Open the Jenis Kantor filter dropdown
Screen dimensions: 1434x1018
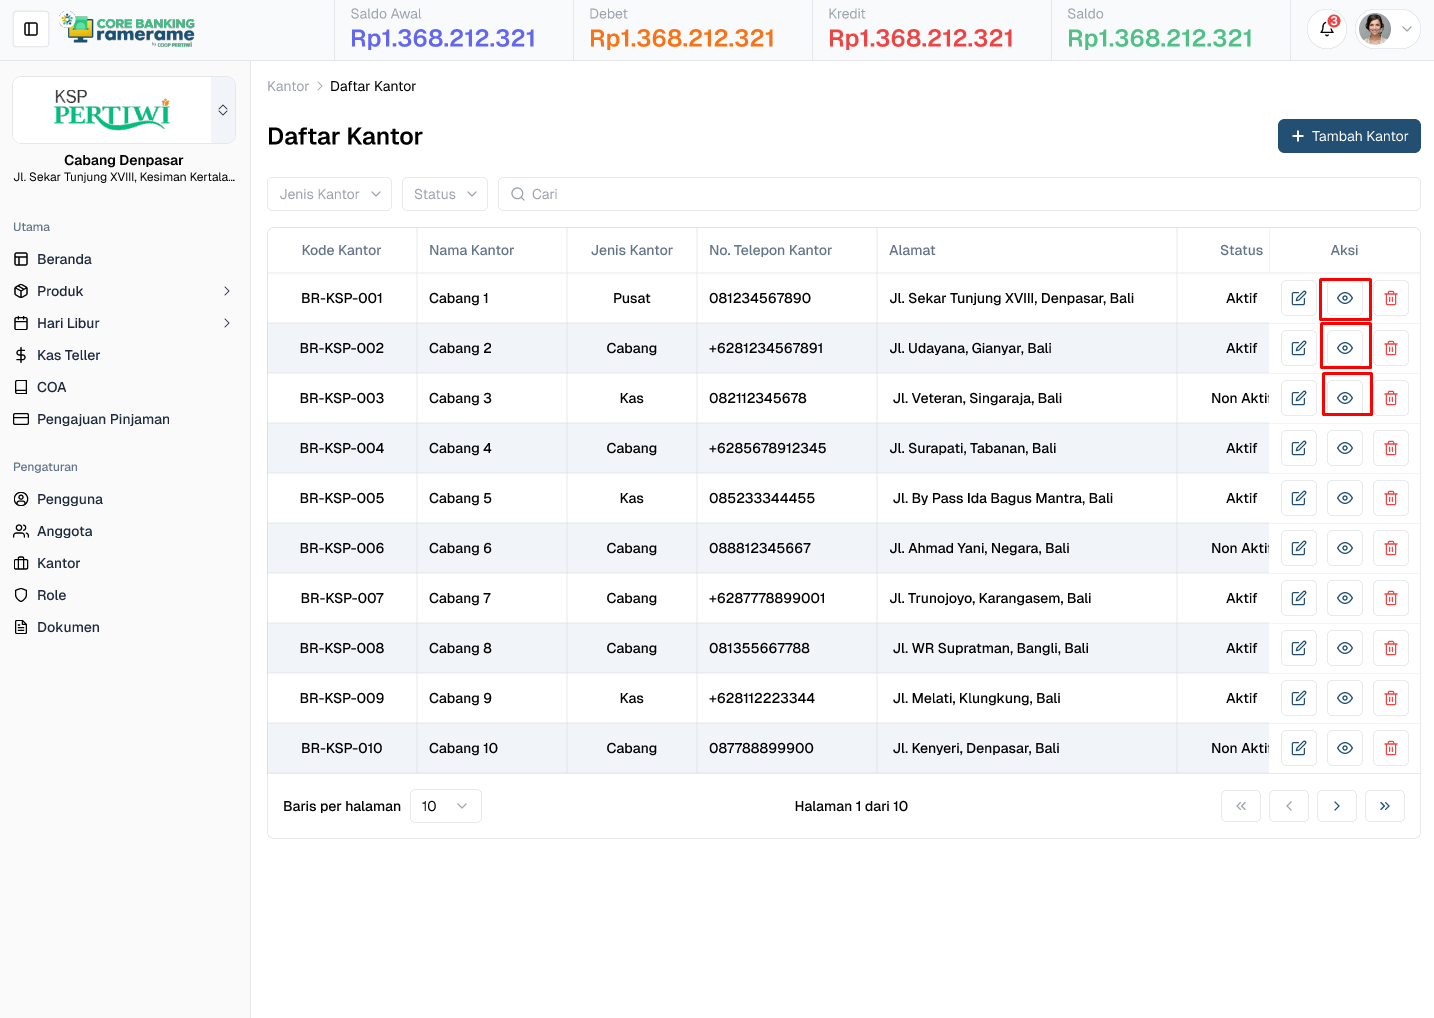[329, 194]
